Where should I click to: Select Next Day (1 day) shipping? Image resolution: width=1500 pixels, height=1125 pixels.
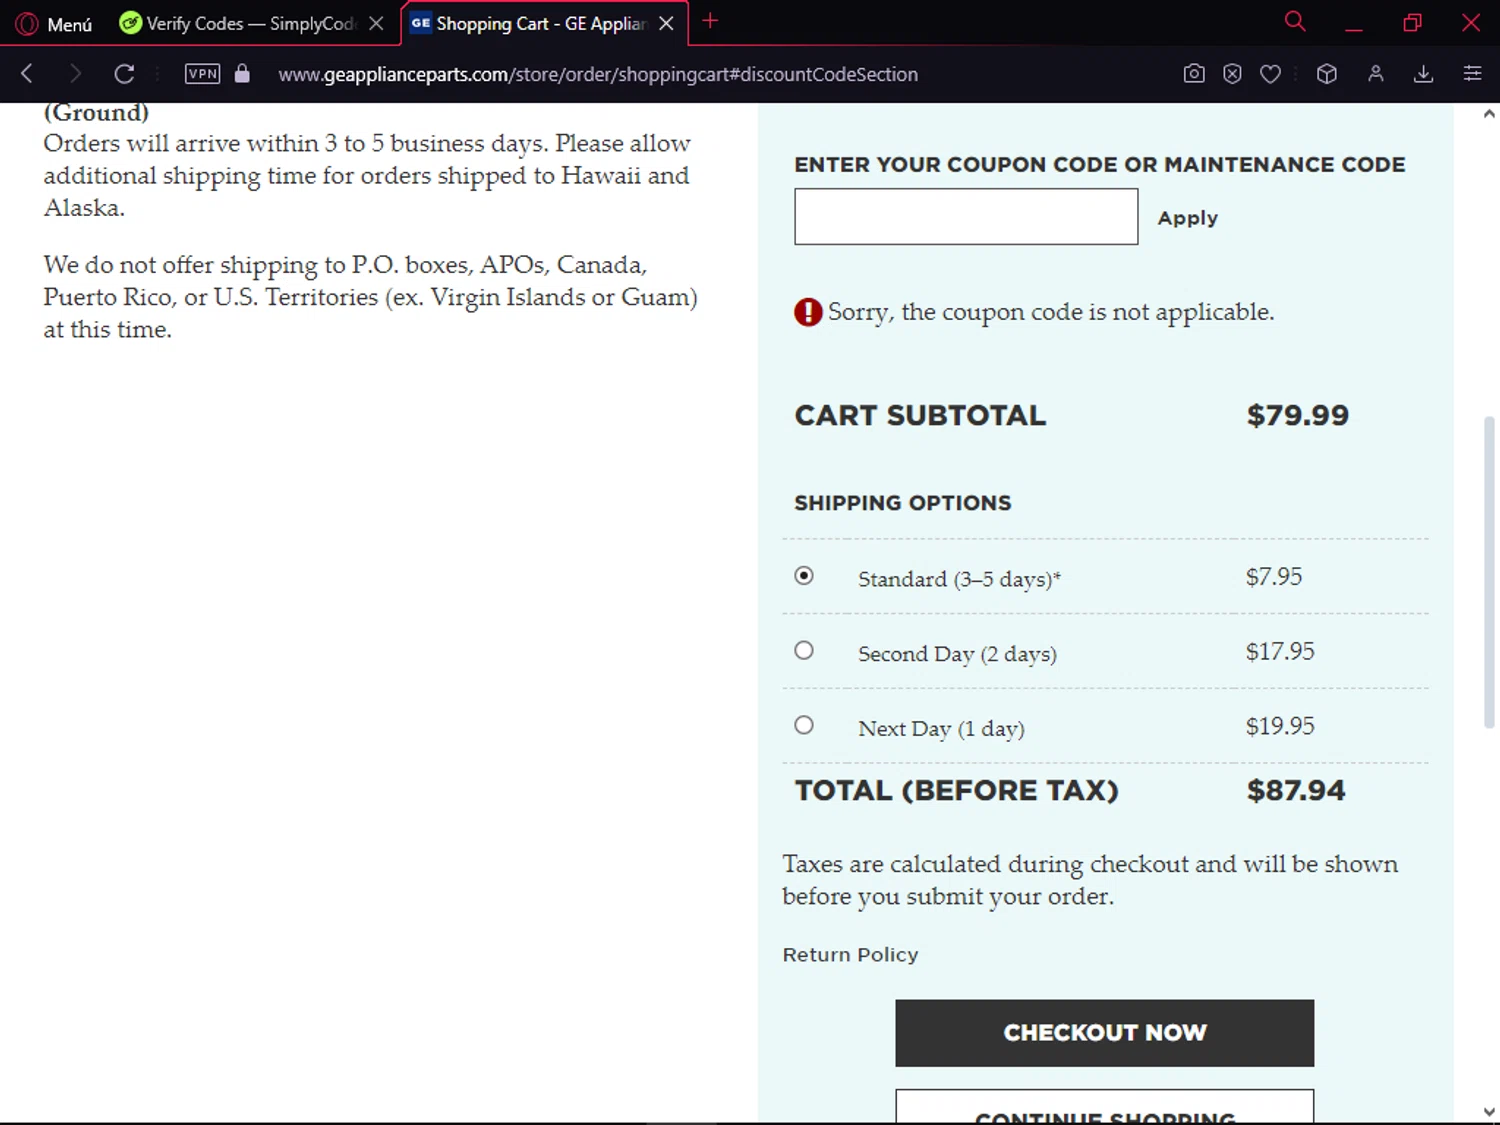point(804,726)
